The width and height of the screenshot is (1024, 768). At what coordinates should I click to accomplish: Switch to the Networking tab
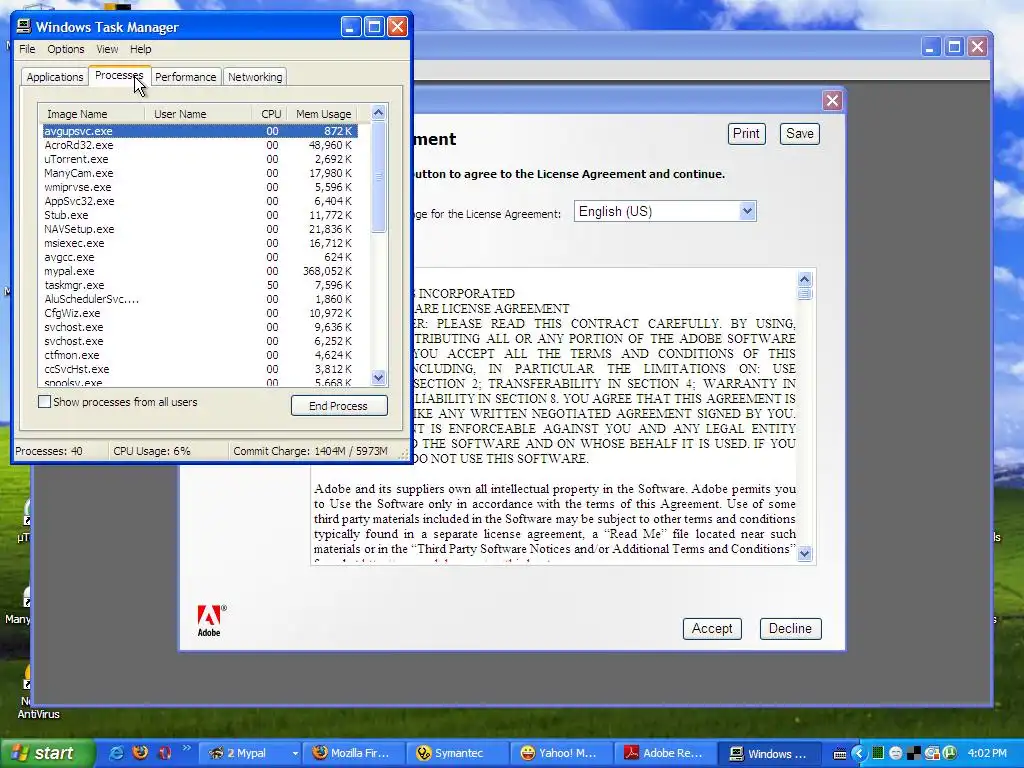pos(255,76)
